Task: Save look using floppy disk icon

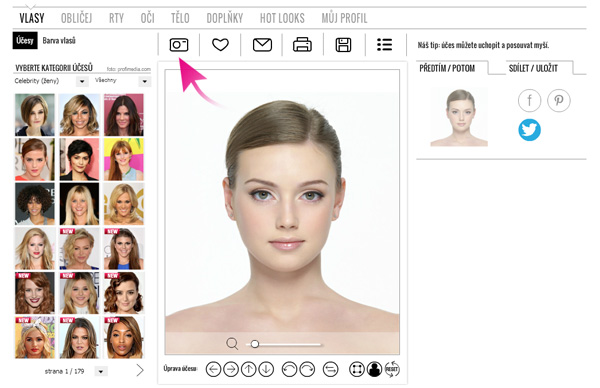Action: 343,45
